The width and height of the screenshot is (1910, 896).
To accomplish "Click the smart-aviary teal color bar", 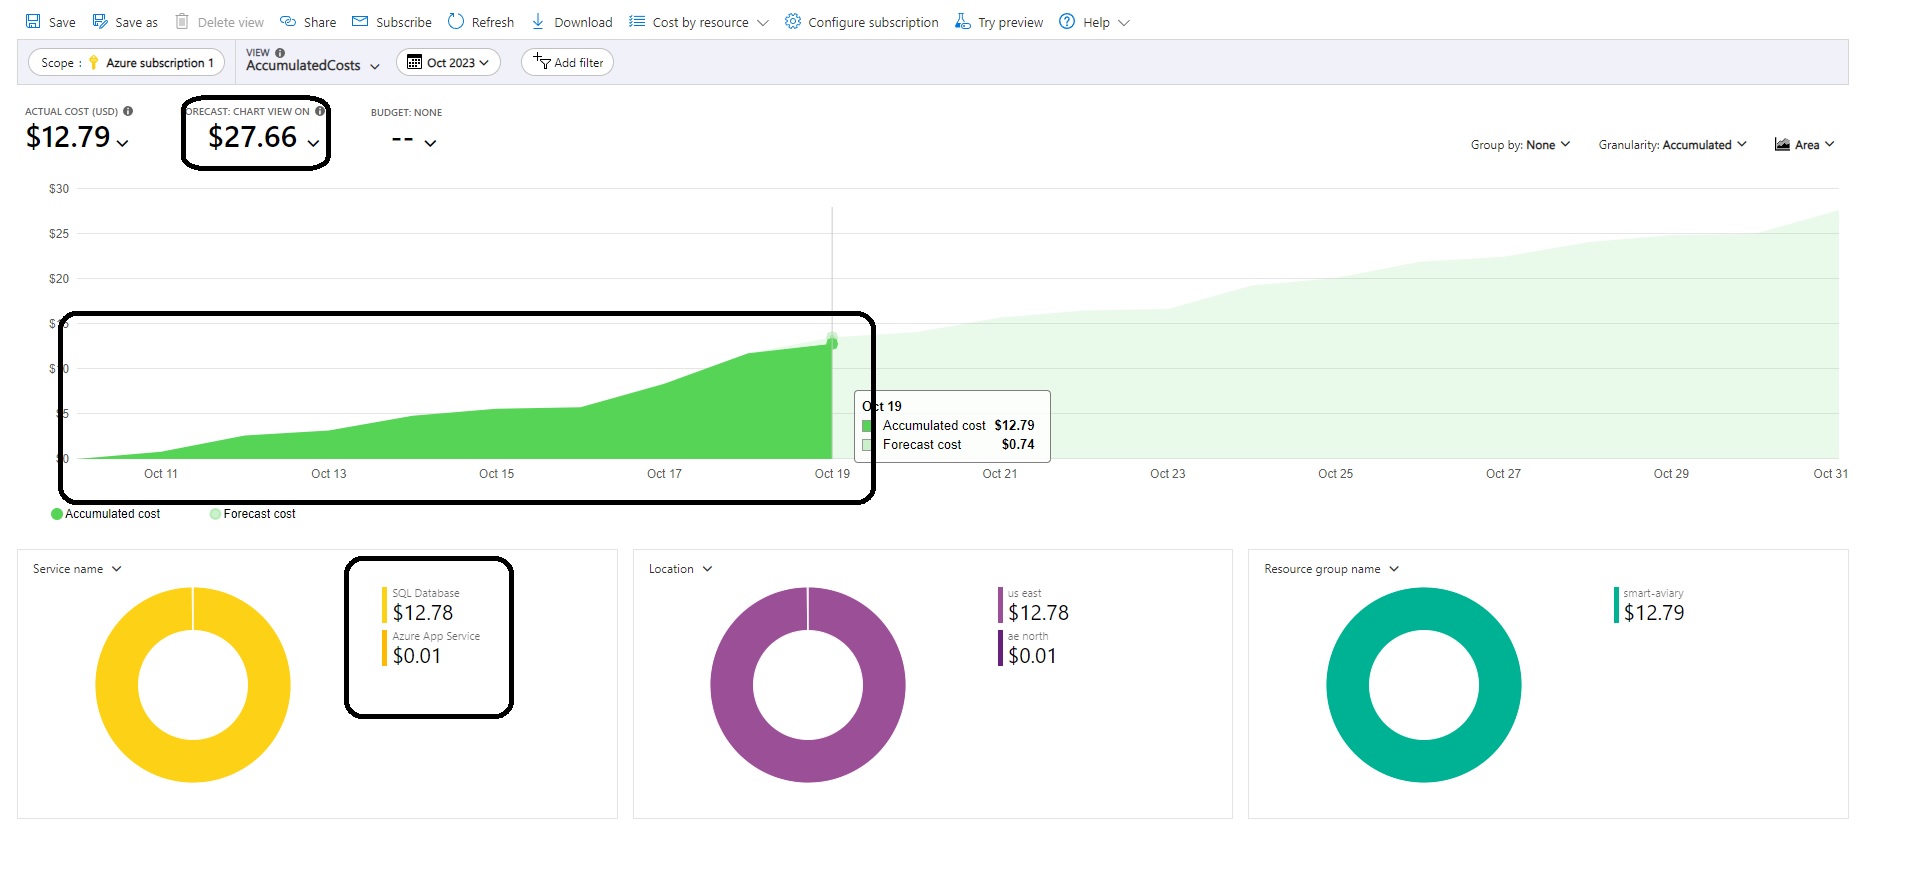I will [1616, 605].
